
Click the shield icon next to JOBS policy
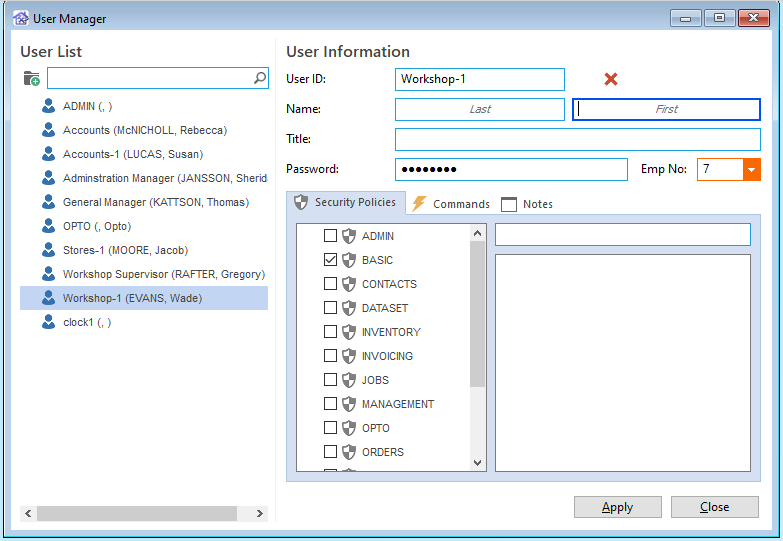pos(349,380)
